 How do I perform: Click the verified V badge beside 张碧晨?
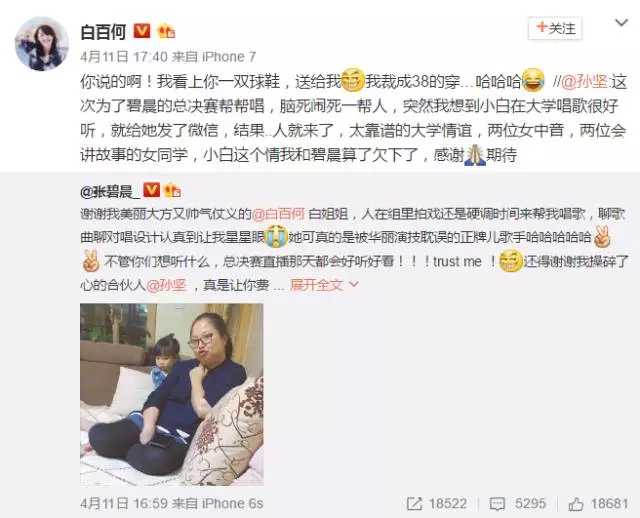(151, 190)
